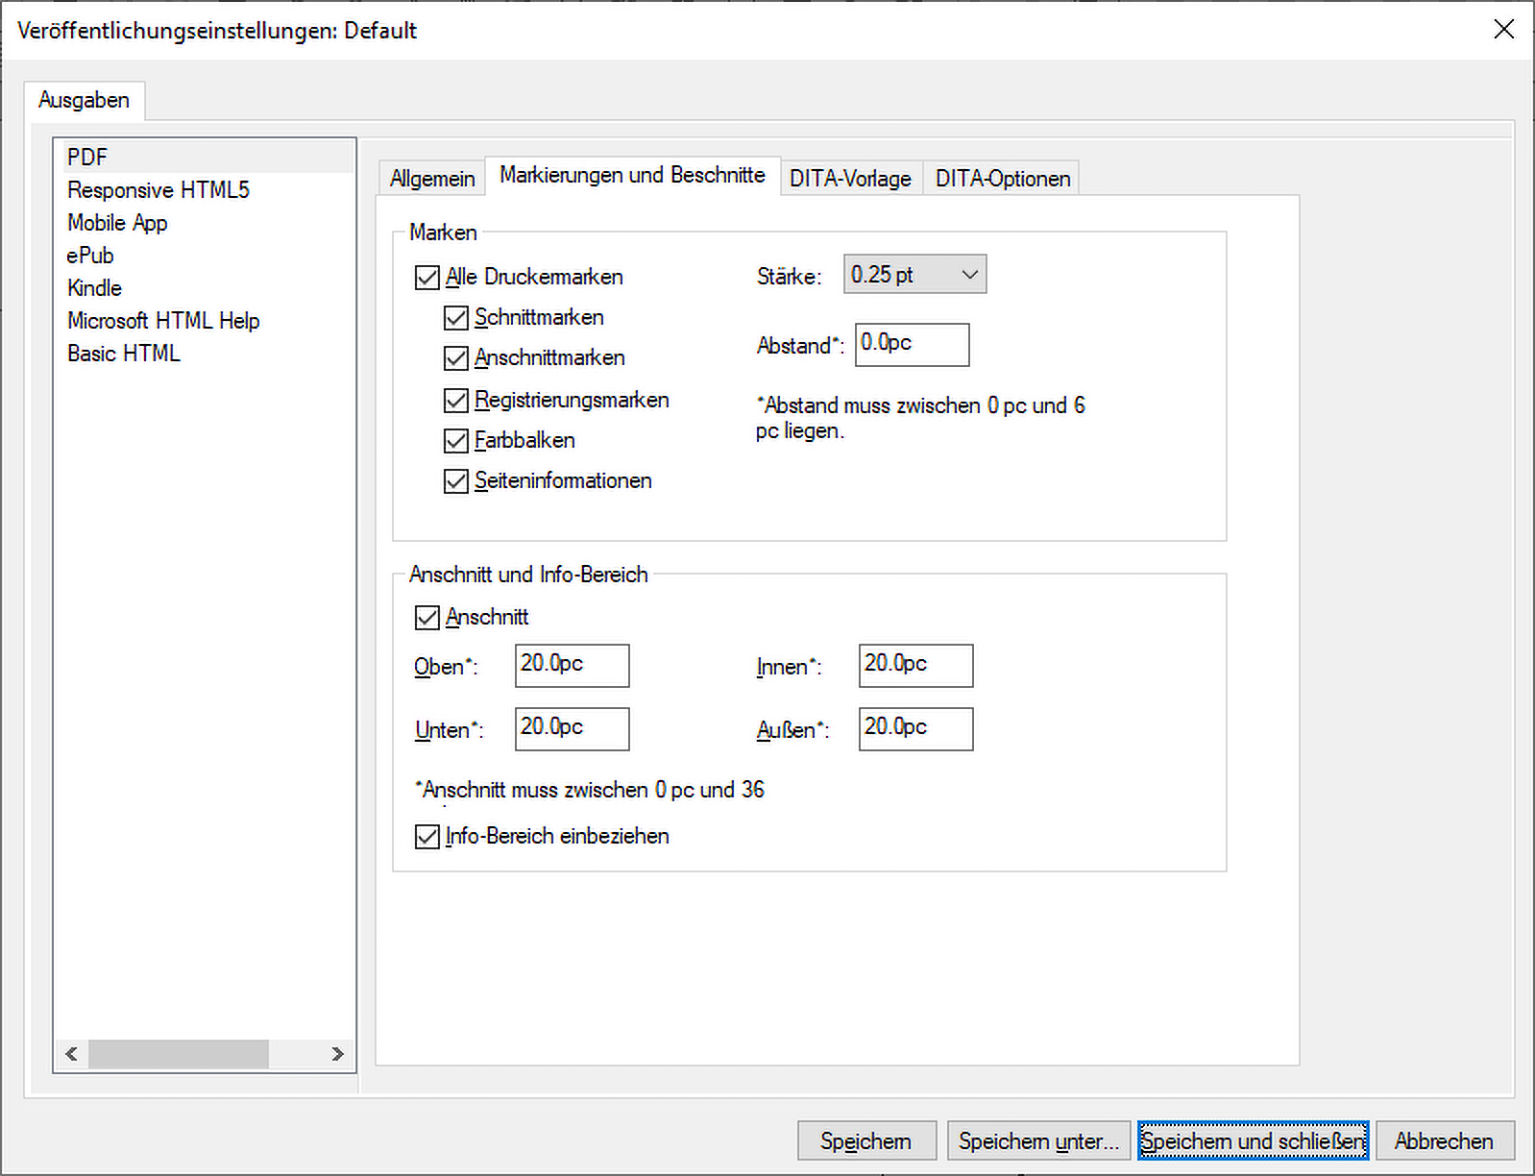Click Speichern unter... button
Viewport: 1535px width, 1176px height.
click(x=1038, y=1141)
